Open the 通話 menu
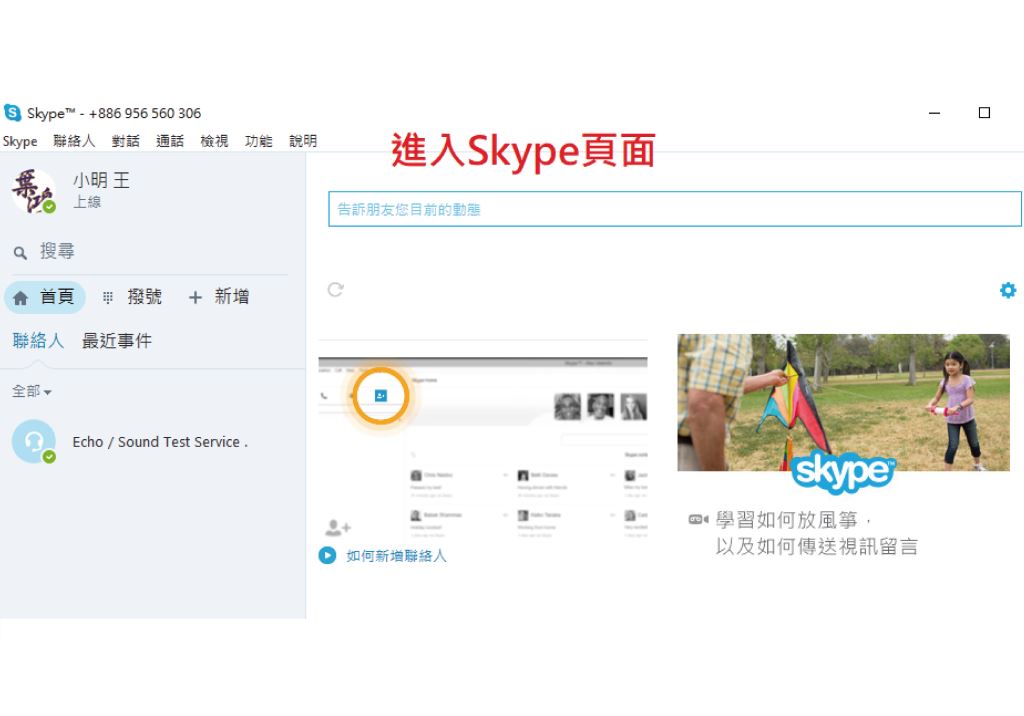This screenshot has height=716, width=1024. point(170,141)
